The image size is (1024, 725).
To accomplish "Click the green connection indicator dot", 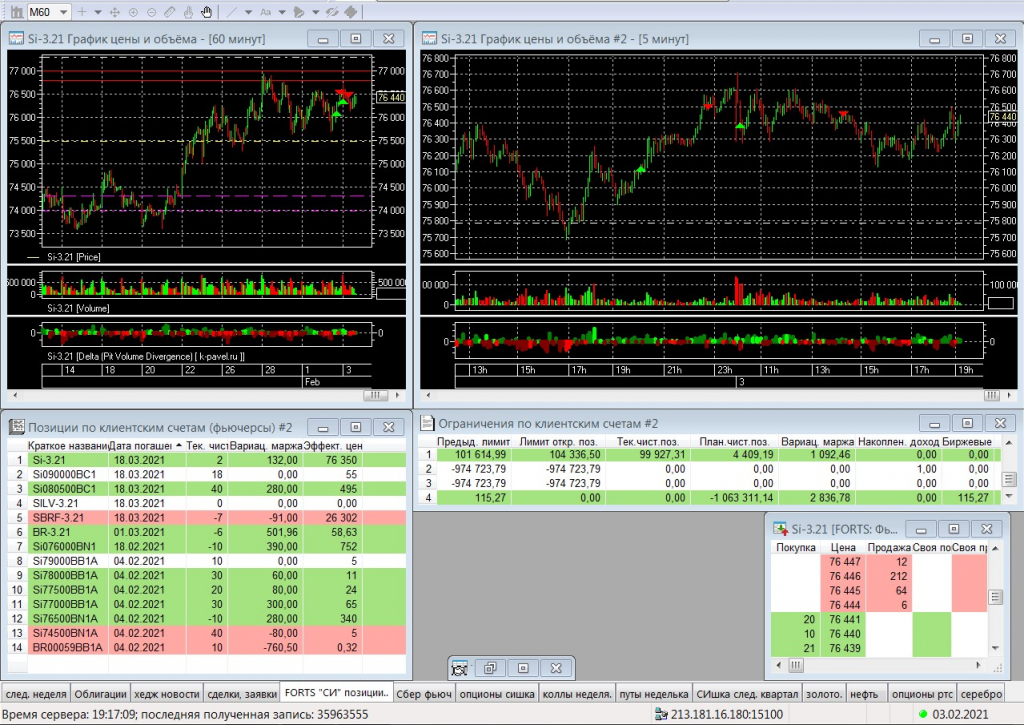I will click(923, 714).
